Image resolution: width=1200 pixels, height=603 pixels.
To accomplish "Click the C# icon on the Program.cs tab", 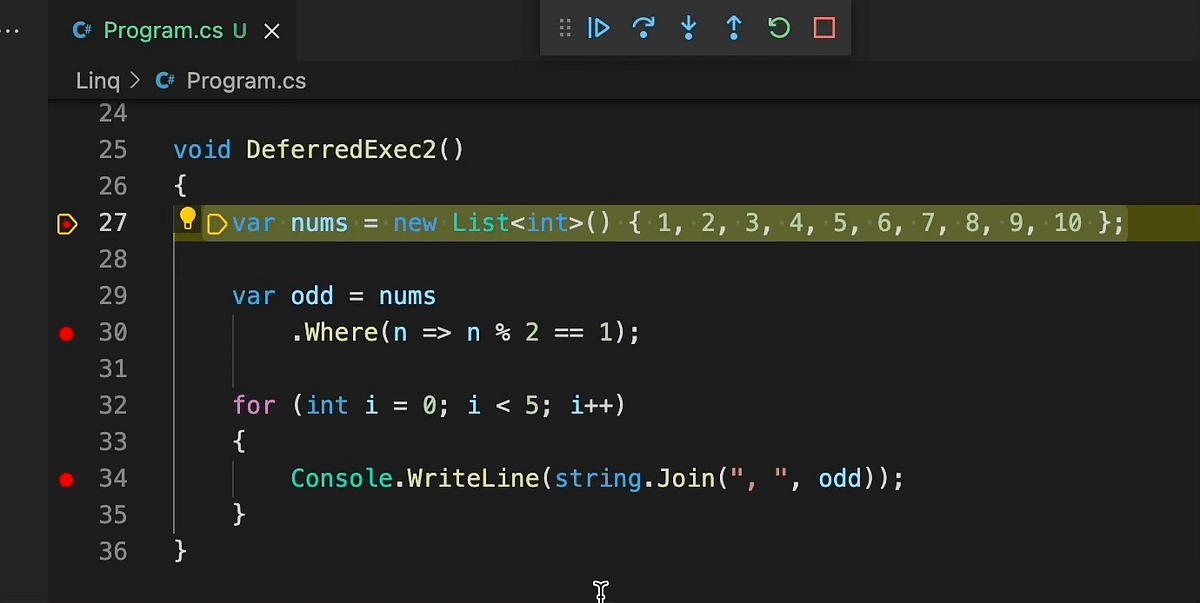I will click(x=82, y=30).
